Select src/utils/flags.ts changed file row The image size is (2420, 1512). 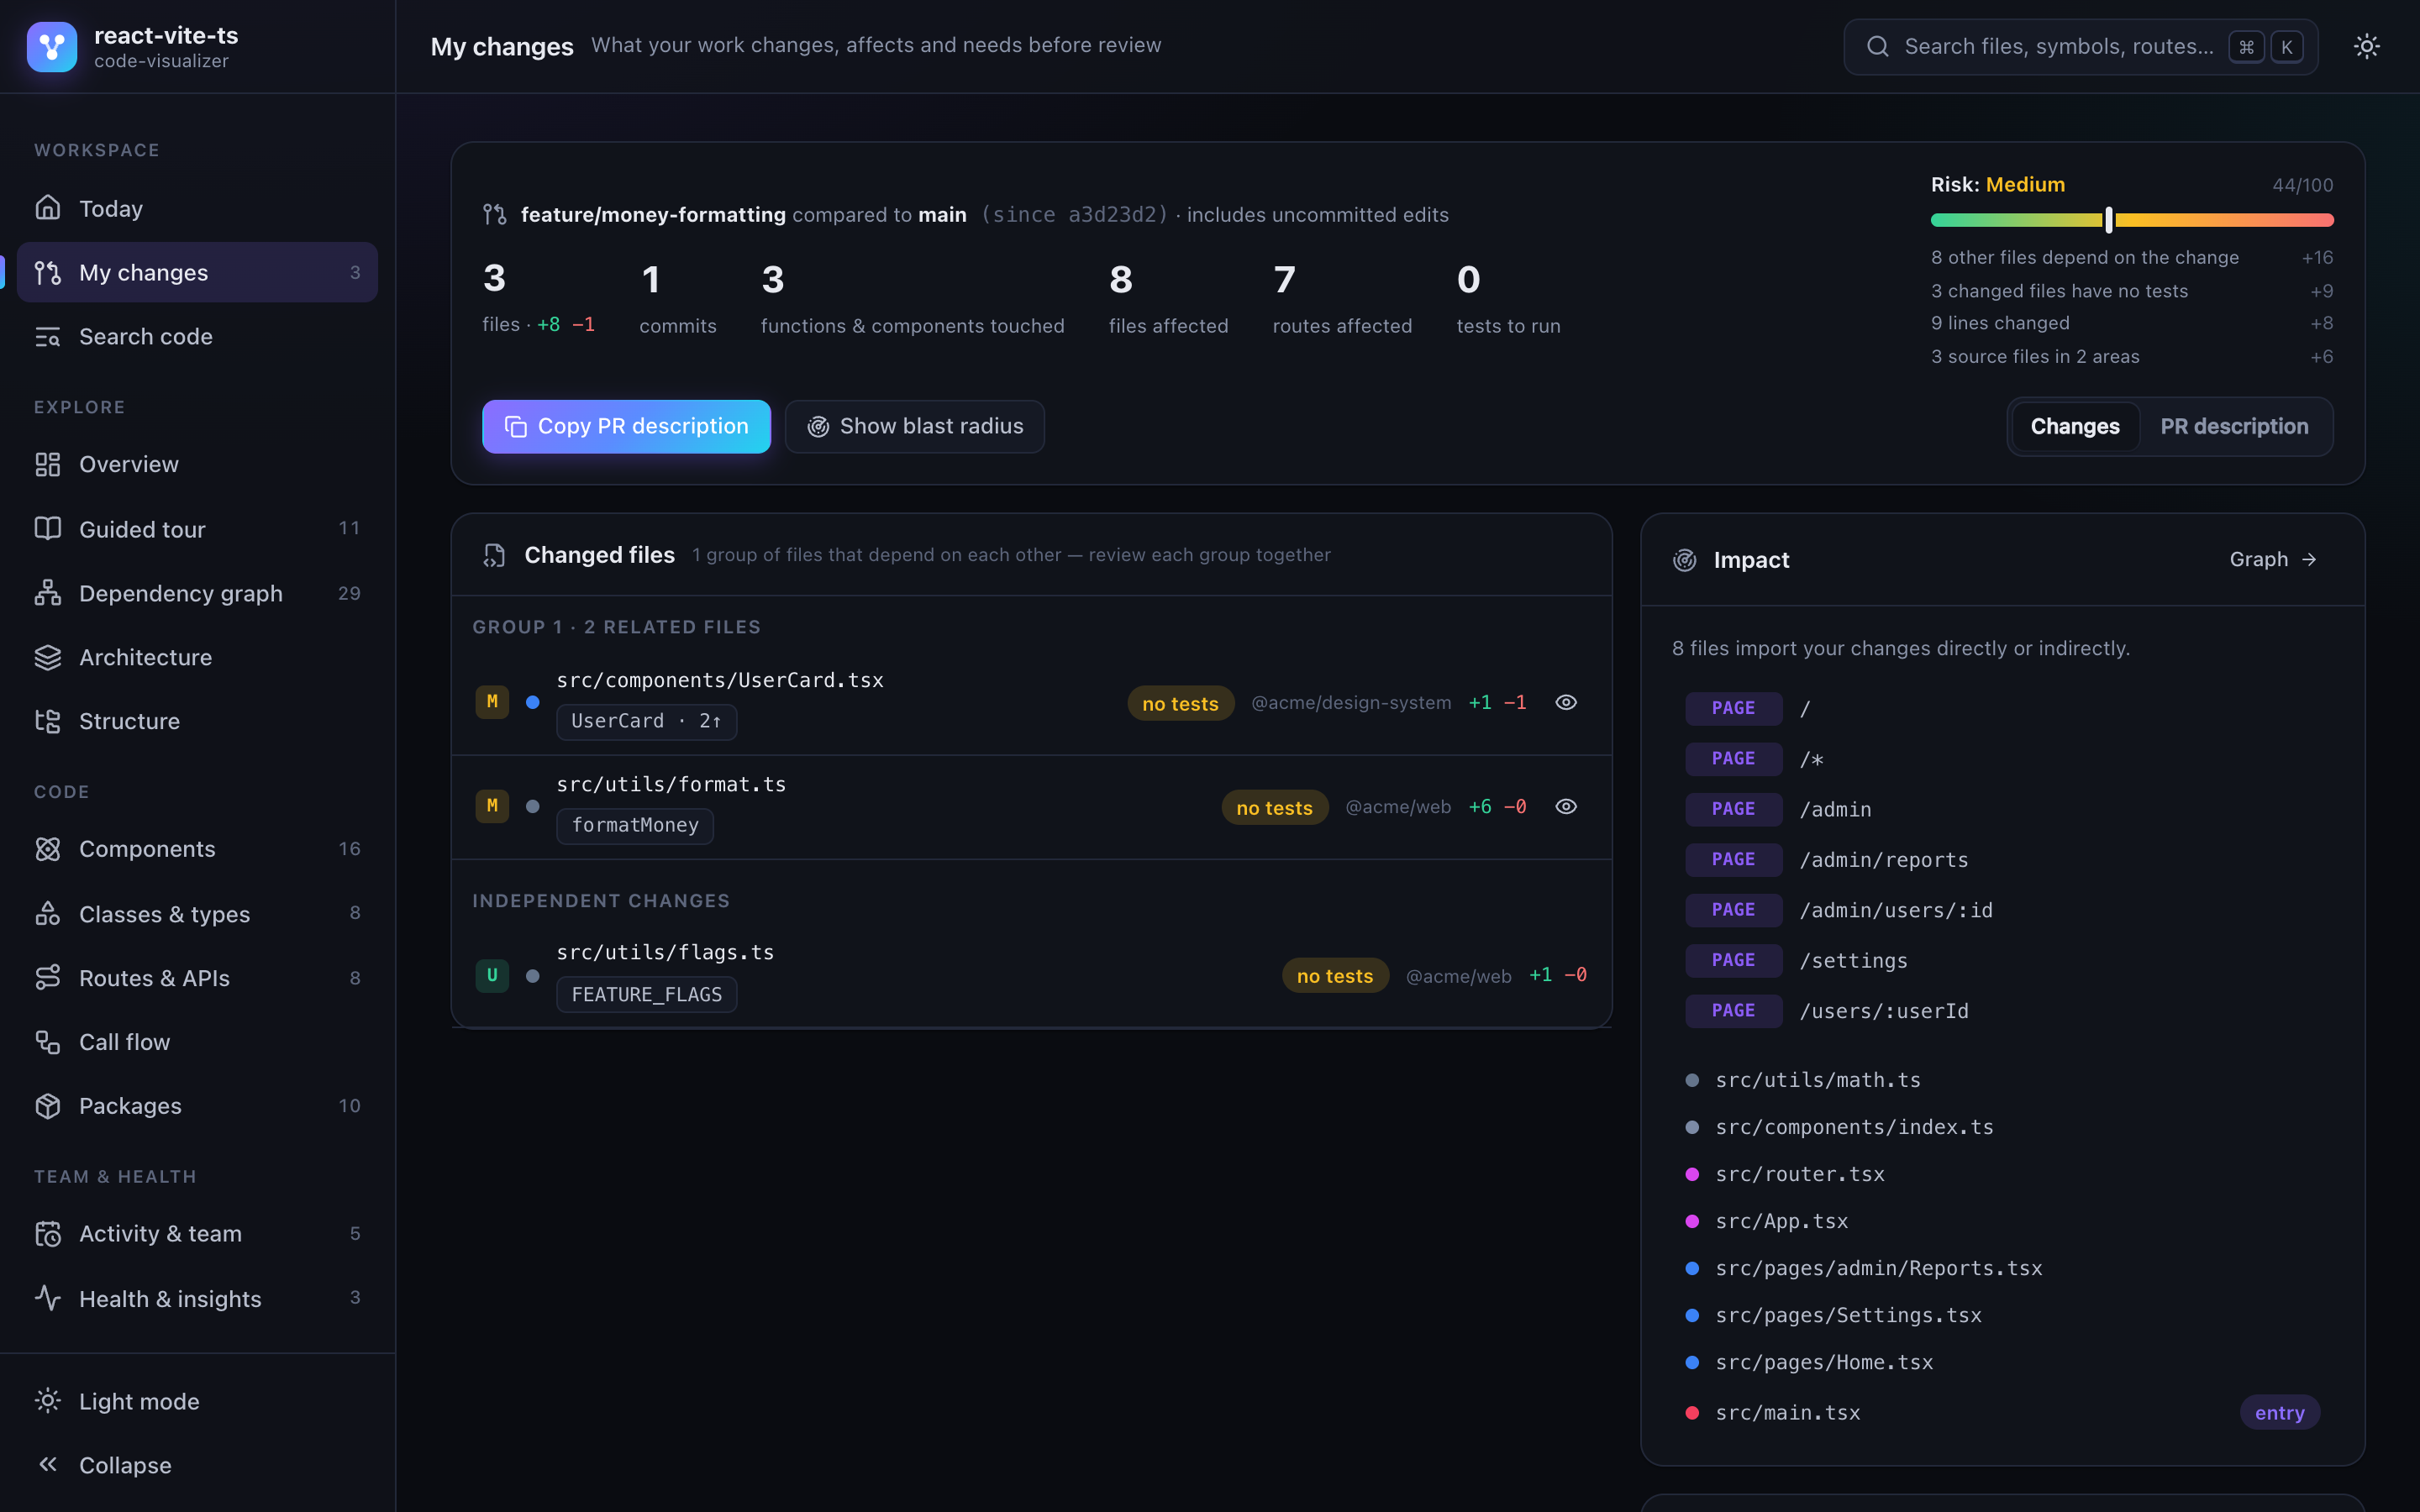tap(1031, 975)
